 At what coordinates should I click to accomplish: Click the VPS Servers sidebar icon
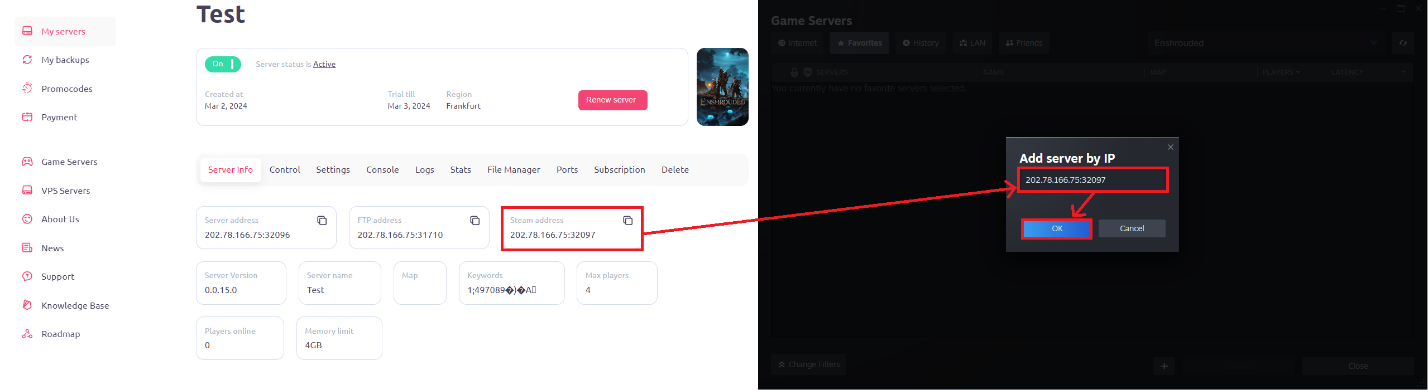(28, 190)
